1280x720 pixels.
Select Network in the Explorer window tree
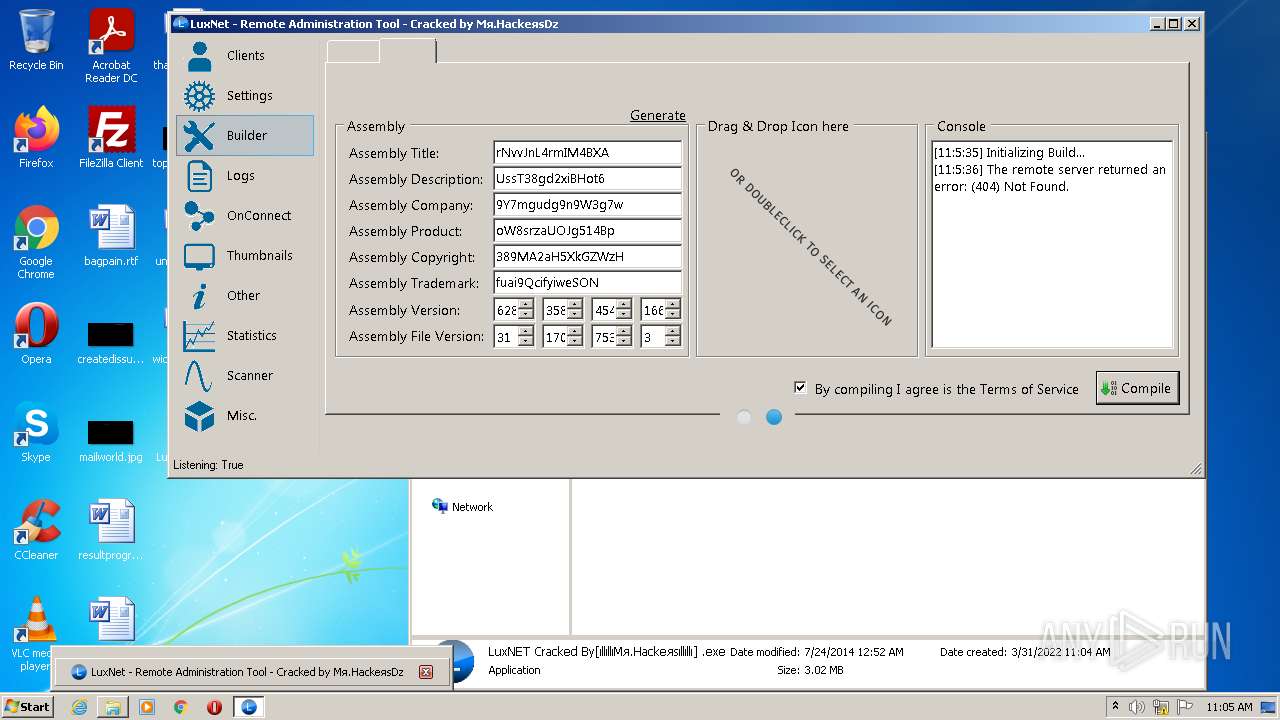pyautogui.click(x=462, y=507)
